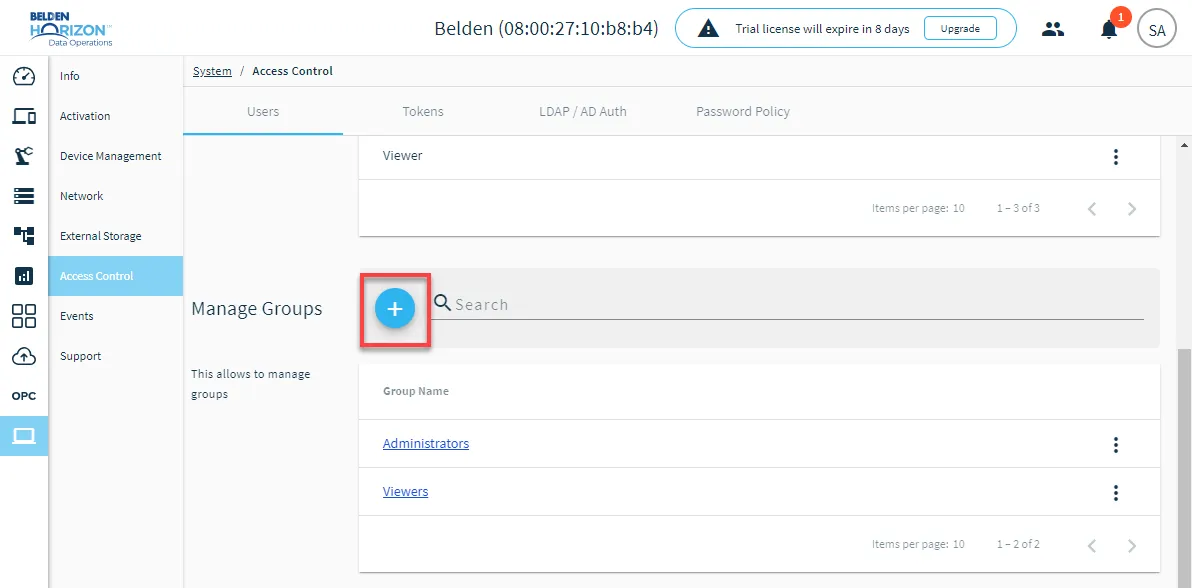Open the flow hierarchy icon in left rail

[x=24, y=236]
